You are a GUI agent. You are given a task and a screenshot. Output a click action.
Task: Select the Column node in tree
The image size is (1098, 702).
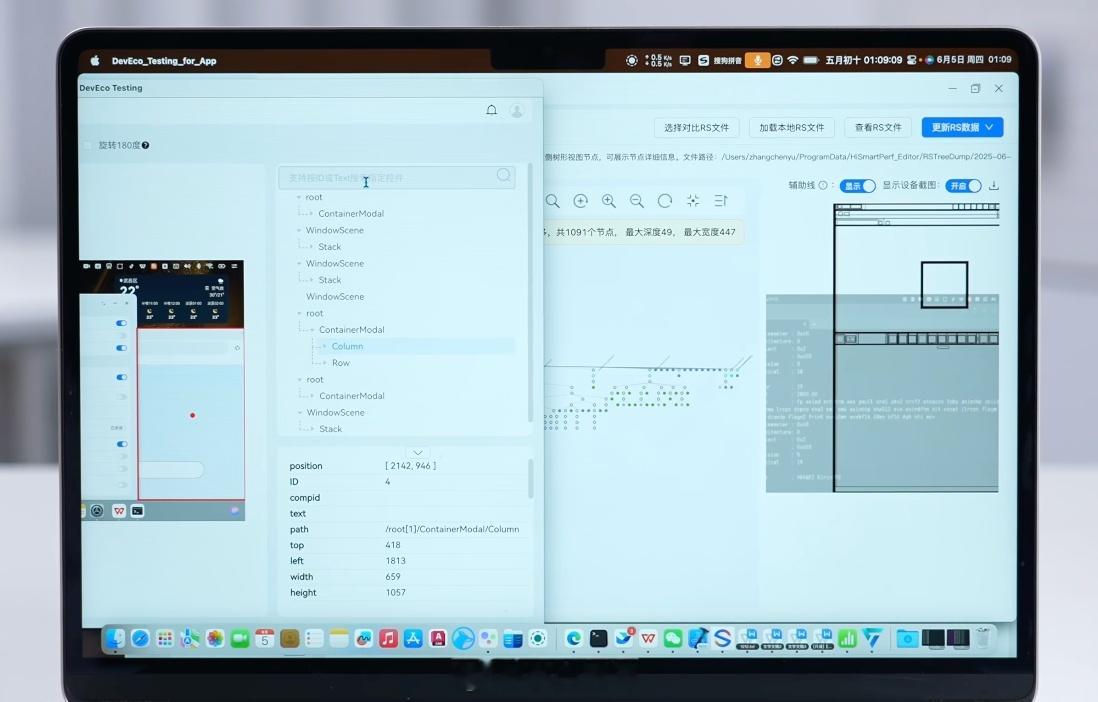[x=347, y=346]
